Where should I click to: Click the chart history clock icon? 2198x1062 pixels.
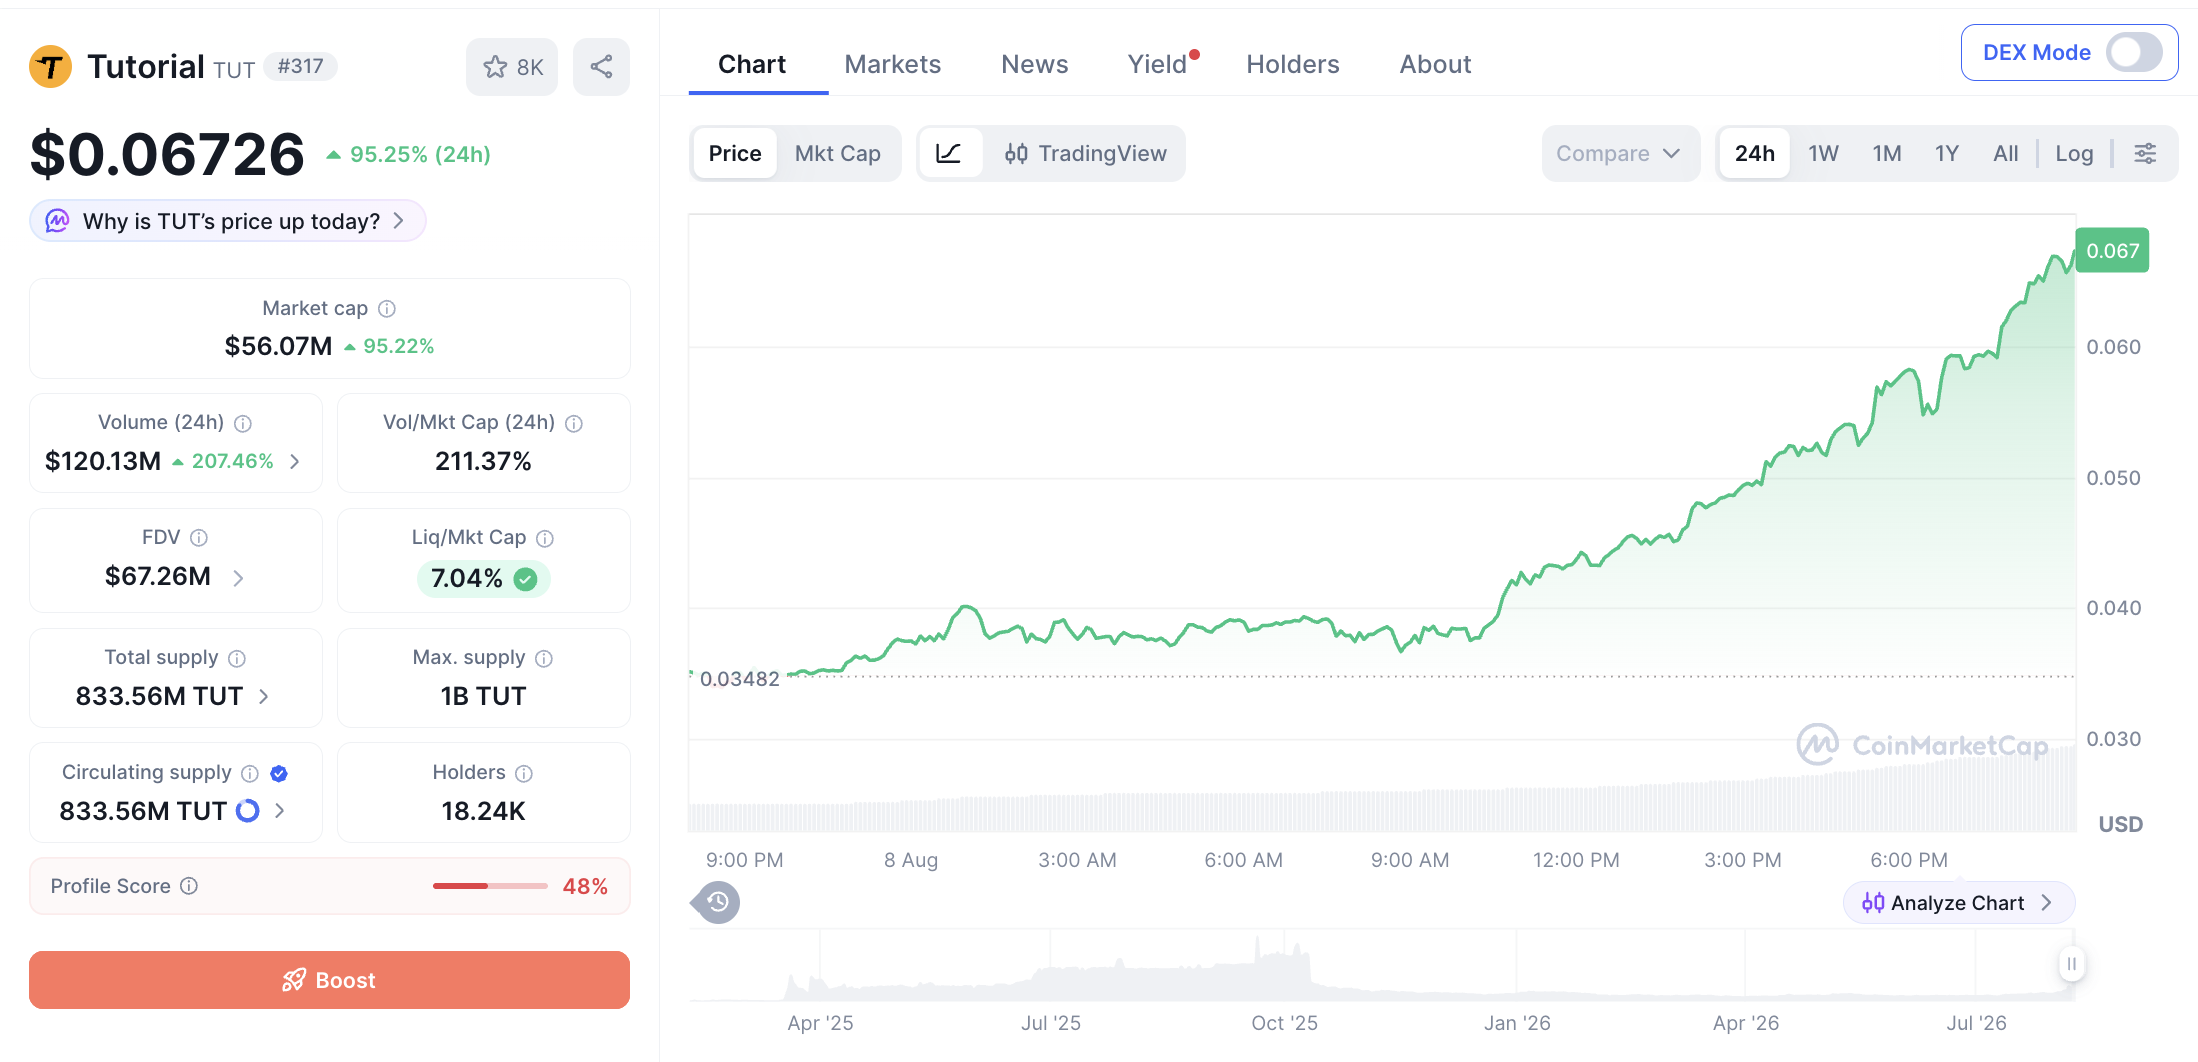coord(718,902)
